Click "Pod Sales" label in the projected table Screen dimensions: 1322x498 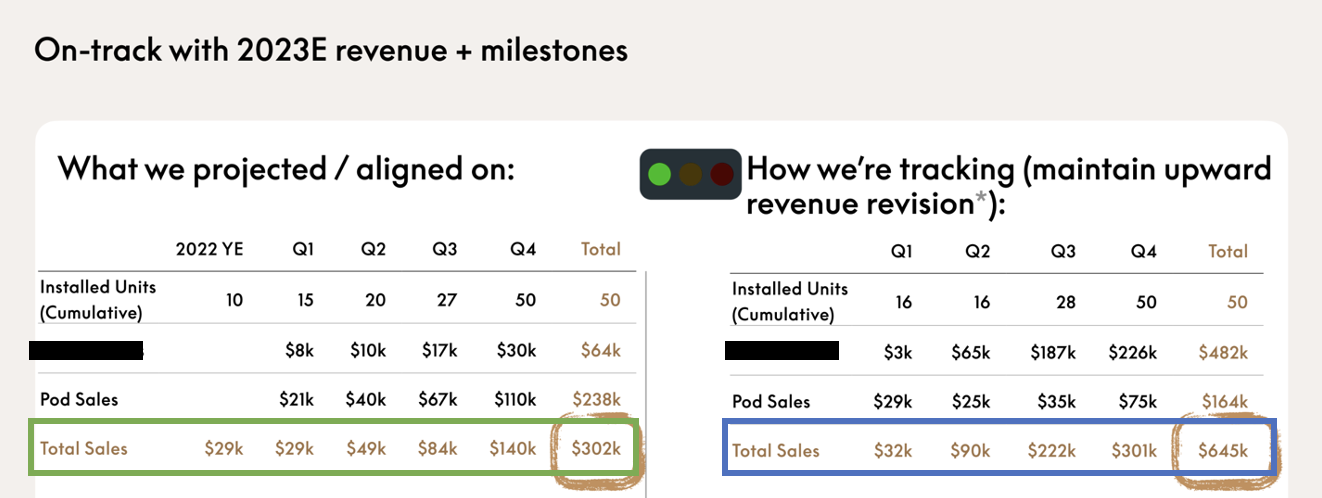pos(79,399)
